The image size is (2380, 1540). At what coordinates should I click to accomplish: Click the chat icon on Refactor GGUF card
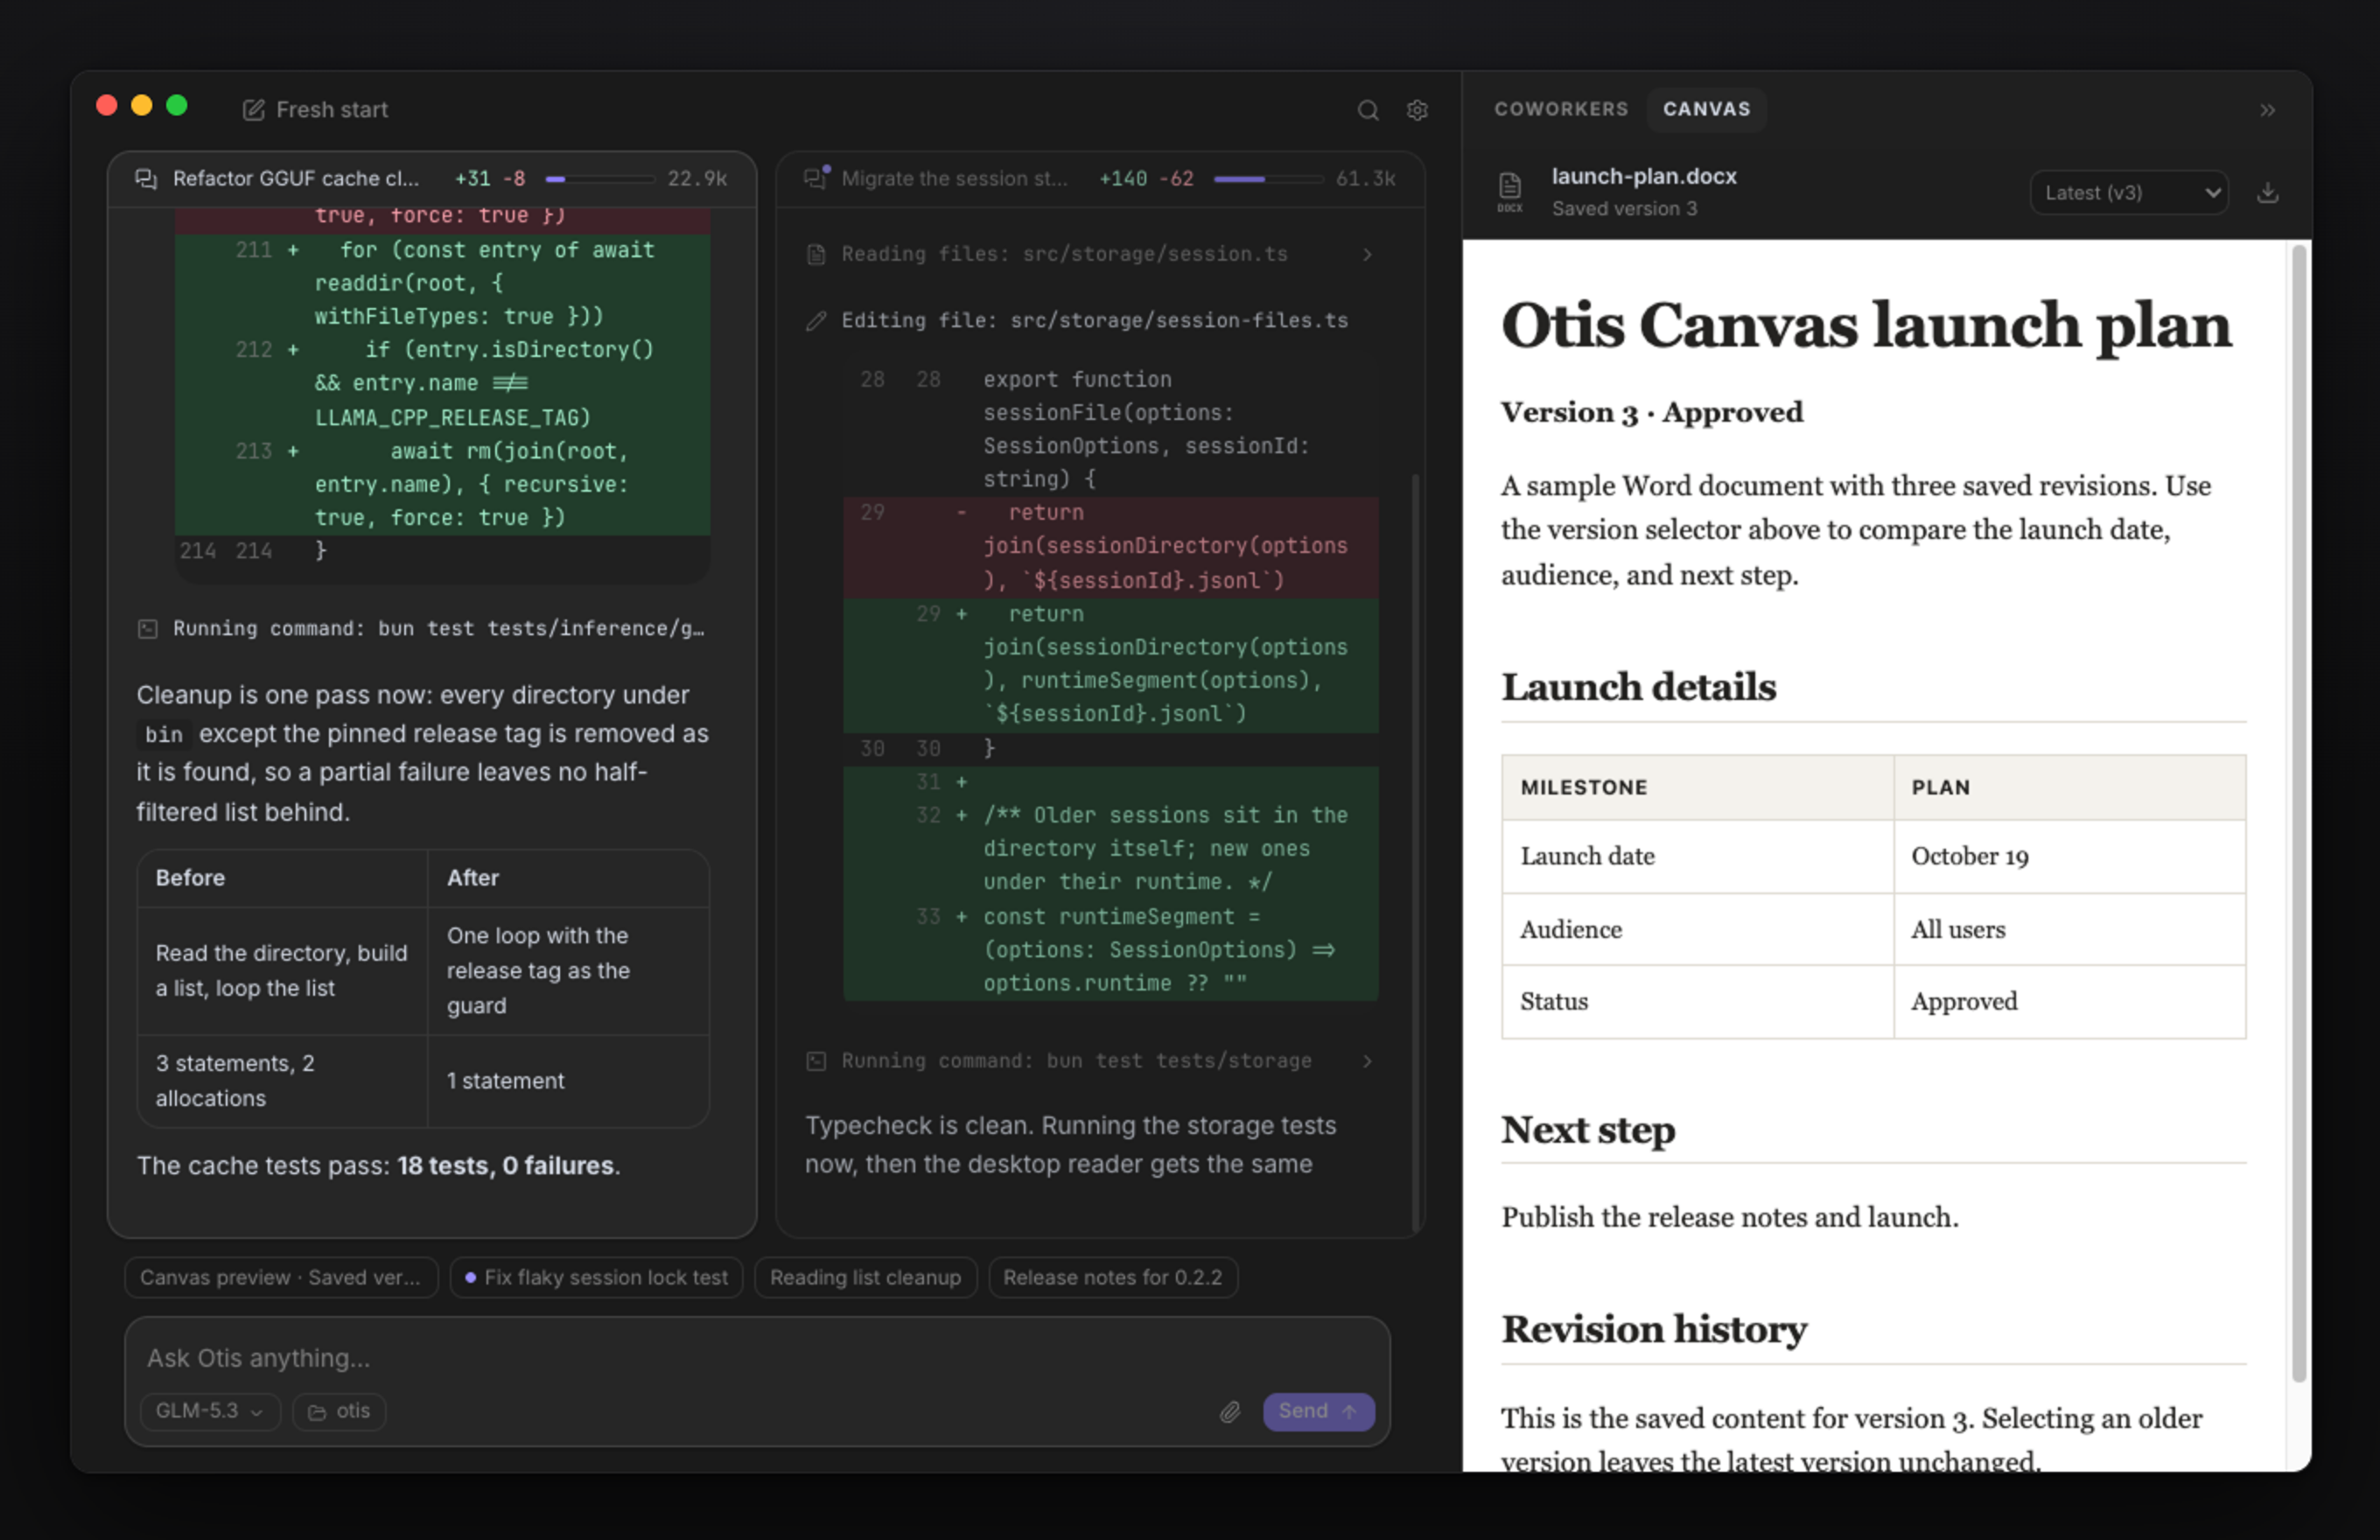146,179
